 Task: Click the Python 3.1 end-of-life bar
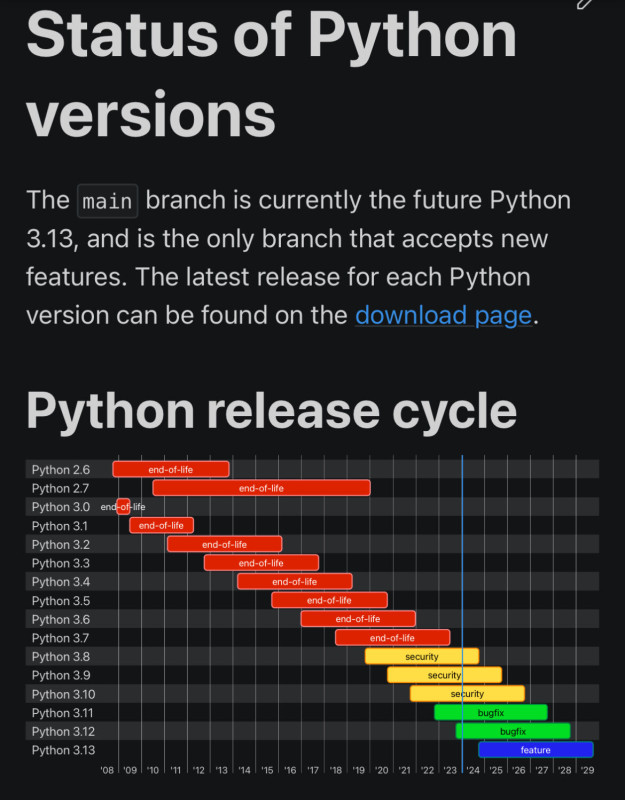click(x=161, y=526)
